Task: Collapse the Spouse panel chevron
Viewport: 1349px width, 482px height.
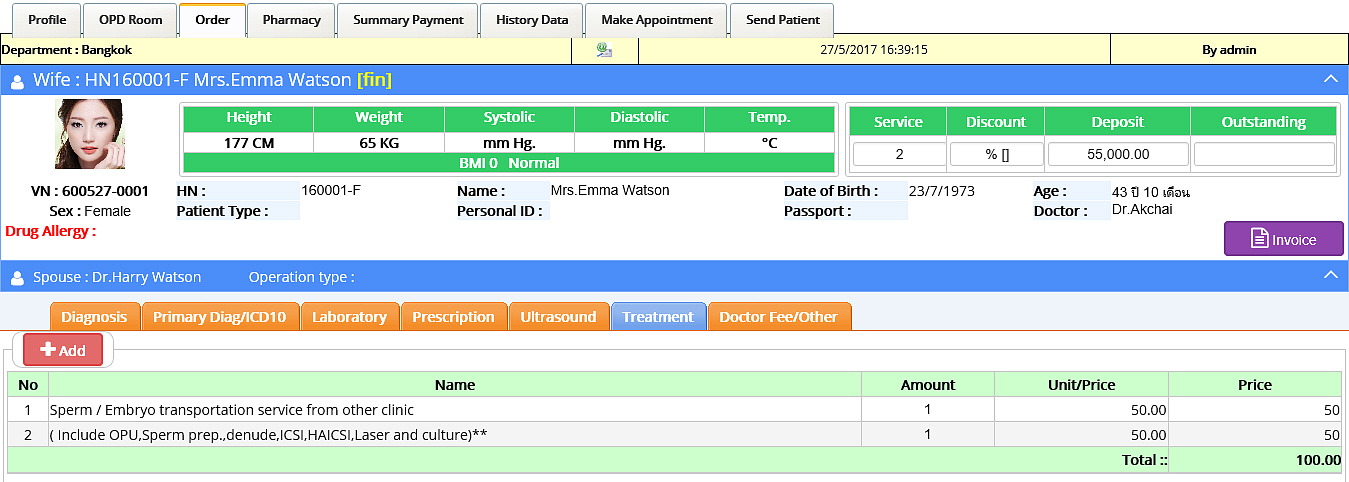Action: coord(1329,275)
